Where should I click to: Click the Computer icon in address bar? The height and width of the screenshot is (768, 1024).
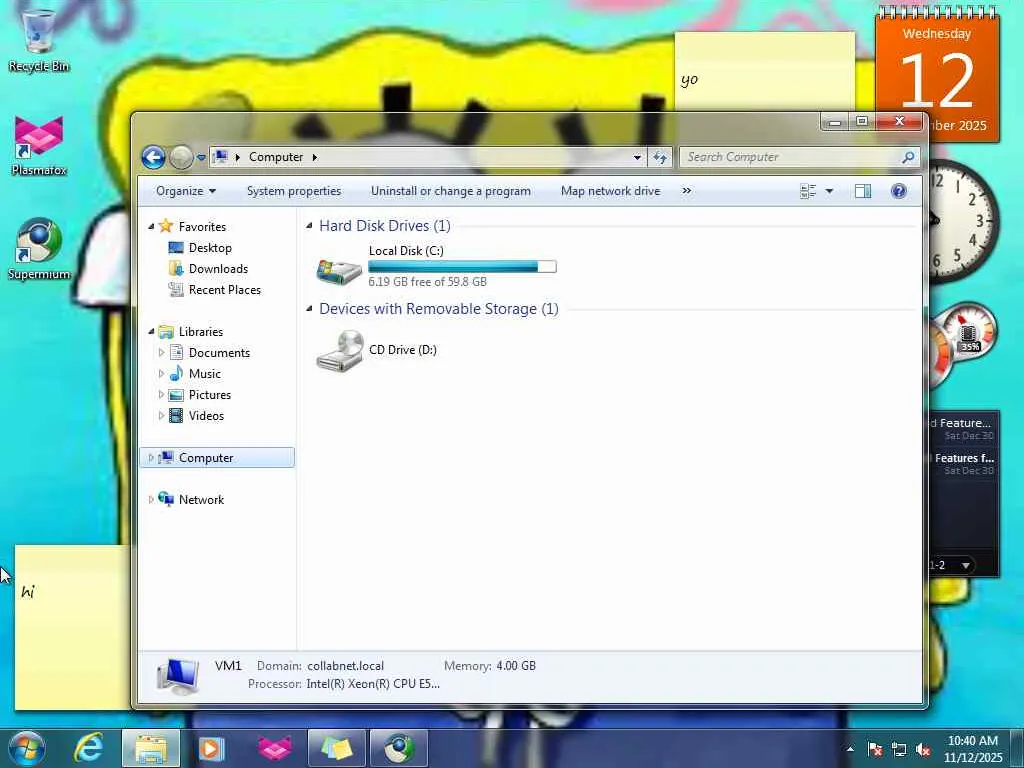(221, 157)
